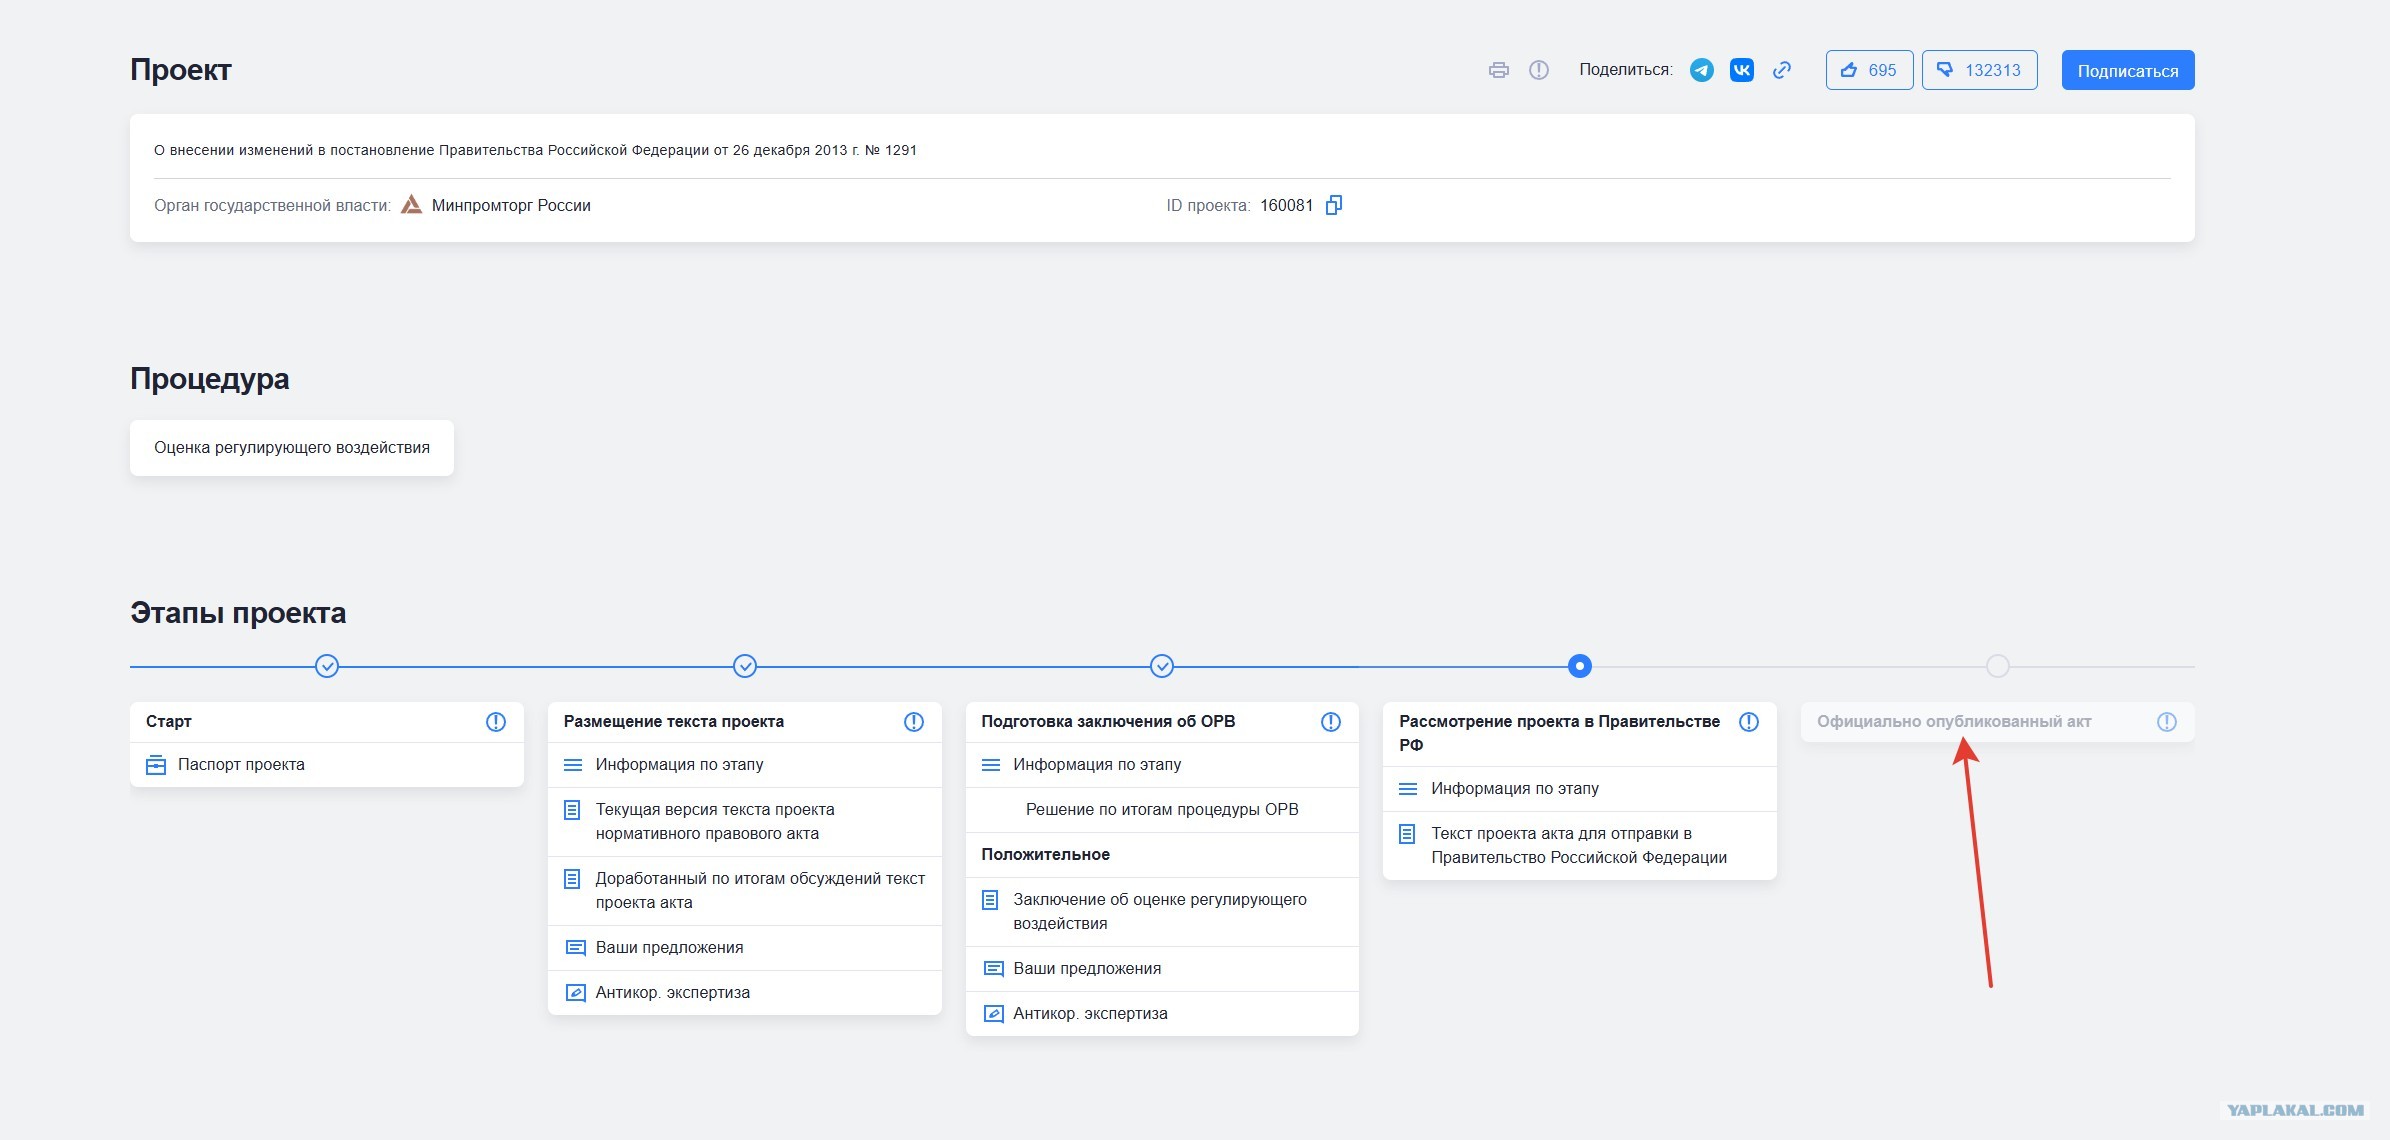2390x1140 pixels.
Task: Click list icon for Информация по этапу in Рассмотрение
Action: point(1408,789)
